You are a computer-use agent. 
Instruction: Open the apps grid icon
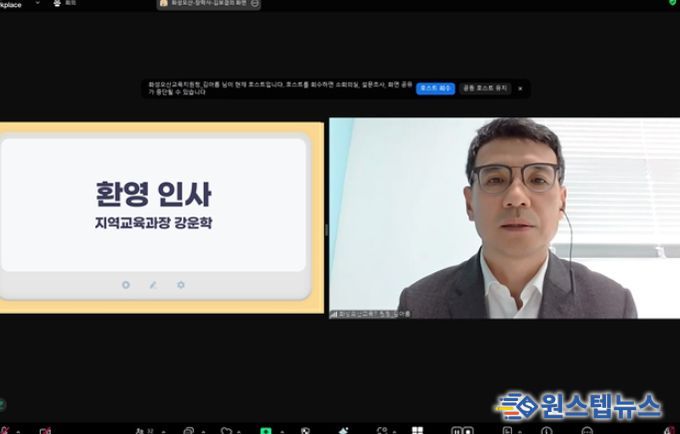[417, 431]
